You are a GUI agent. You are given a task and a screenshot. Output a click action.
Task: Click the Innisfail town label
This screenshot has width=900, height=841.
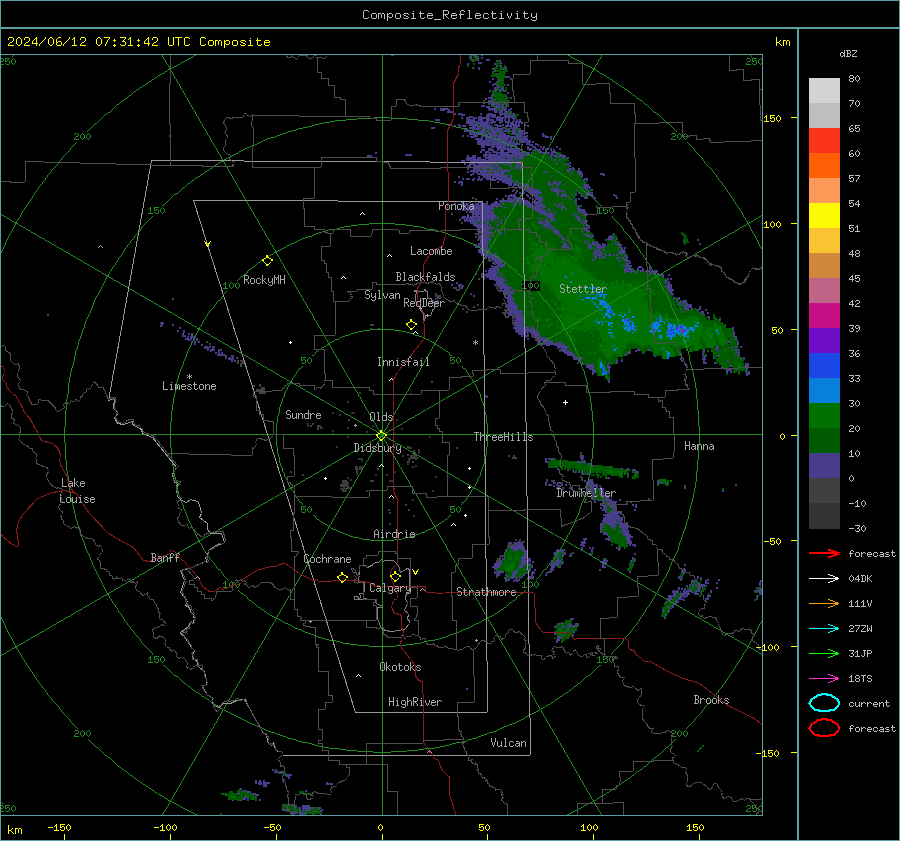pos(403,362)
